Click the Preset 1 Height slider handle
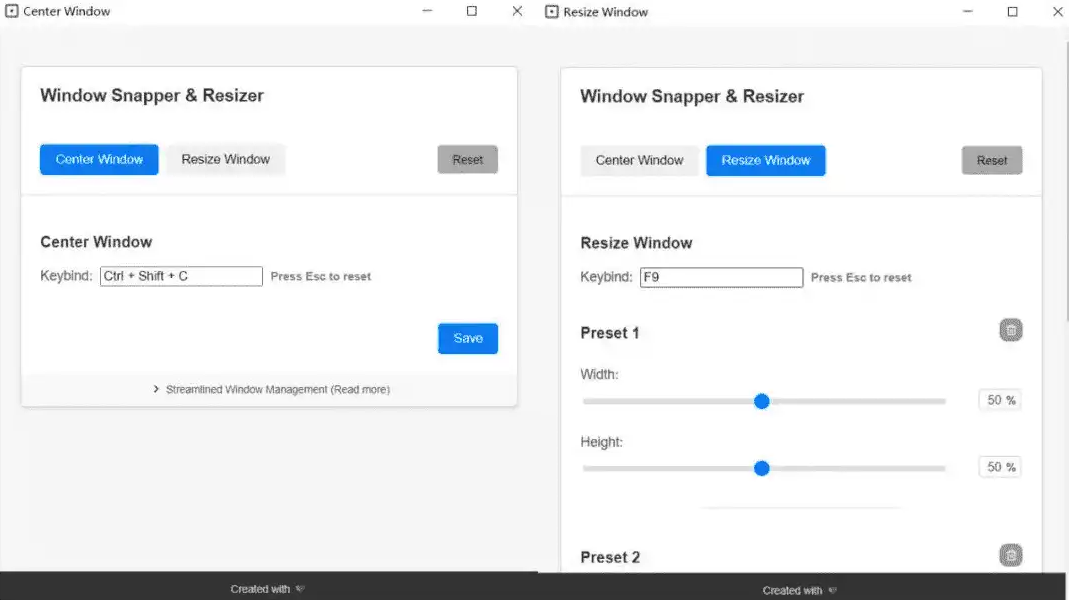 click(762, 468)
